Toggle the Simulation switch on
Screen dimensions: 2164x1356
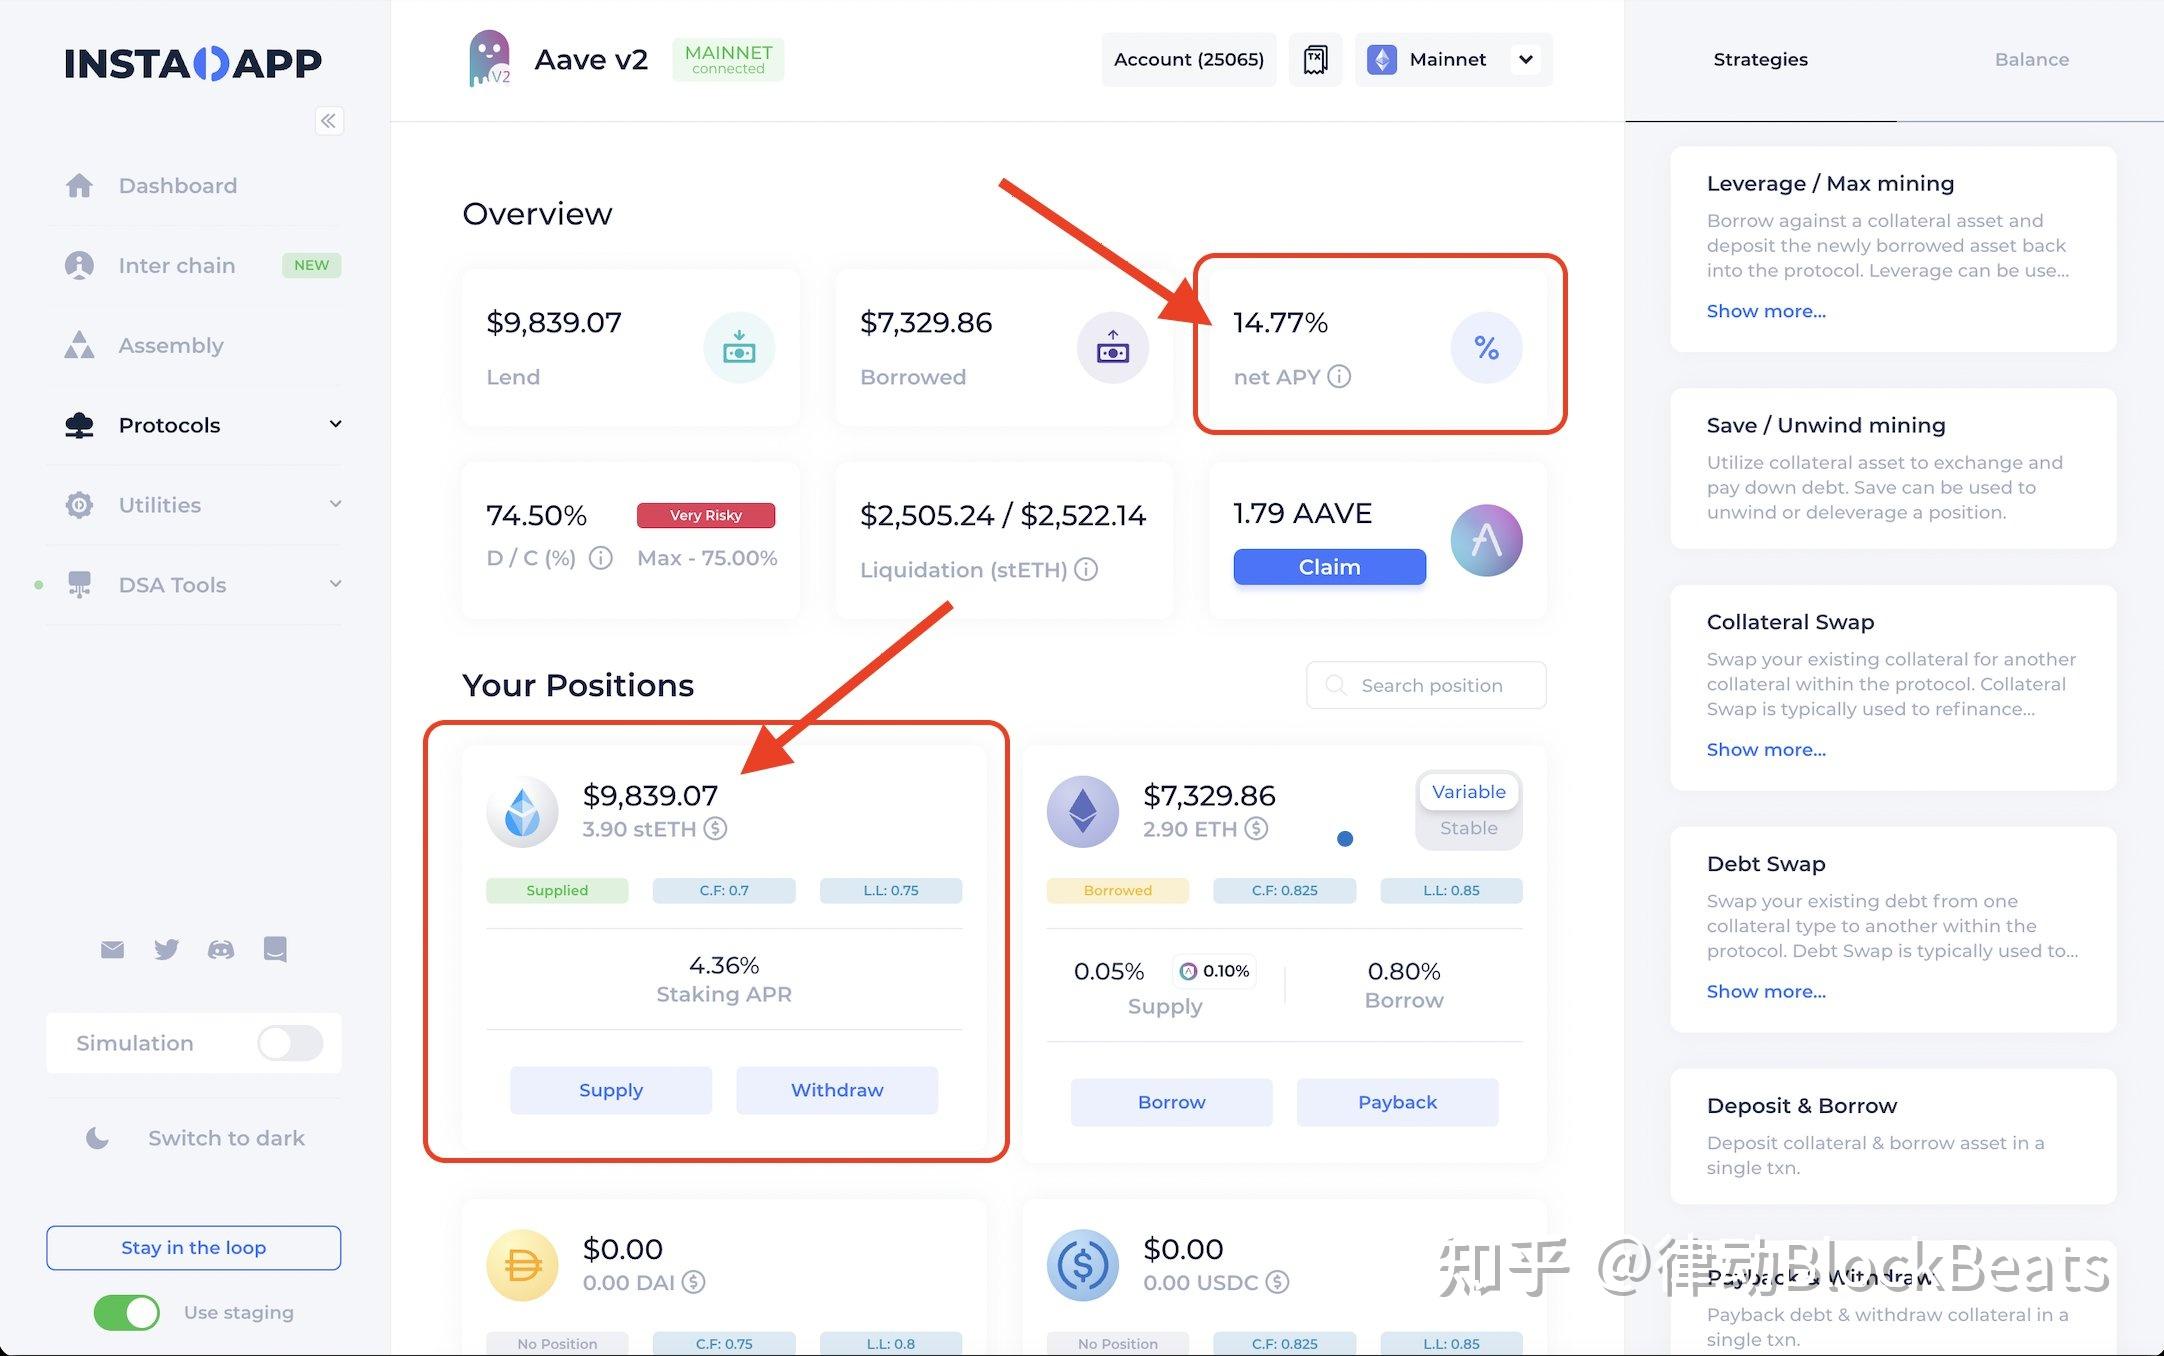(290, 1044)
